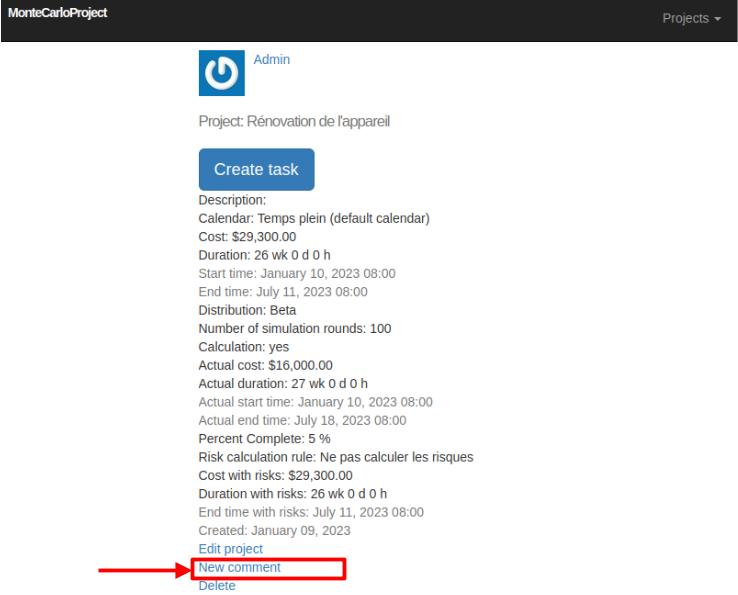Click the Actual cost: $16,000.00 text
This screenshot has width=738, height=595.
[x=265, y=365]
